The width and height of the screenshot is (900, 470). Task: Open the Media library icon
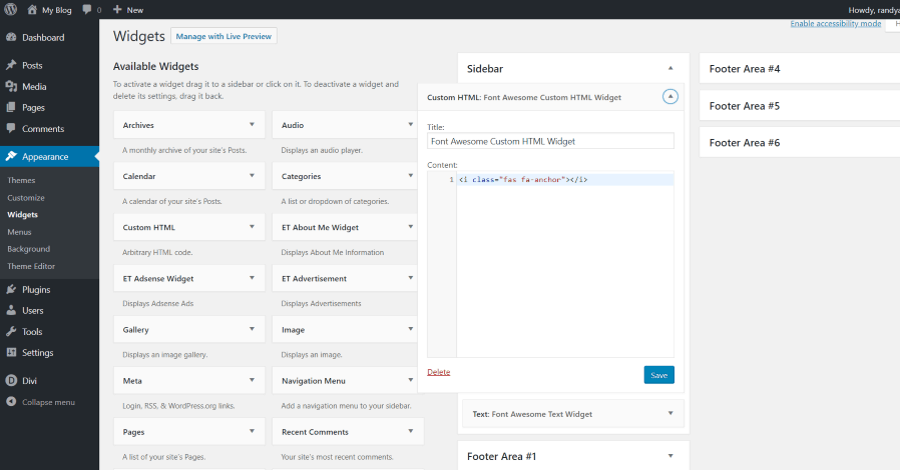point(11,86)
